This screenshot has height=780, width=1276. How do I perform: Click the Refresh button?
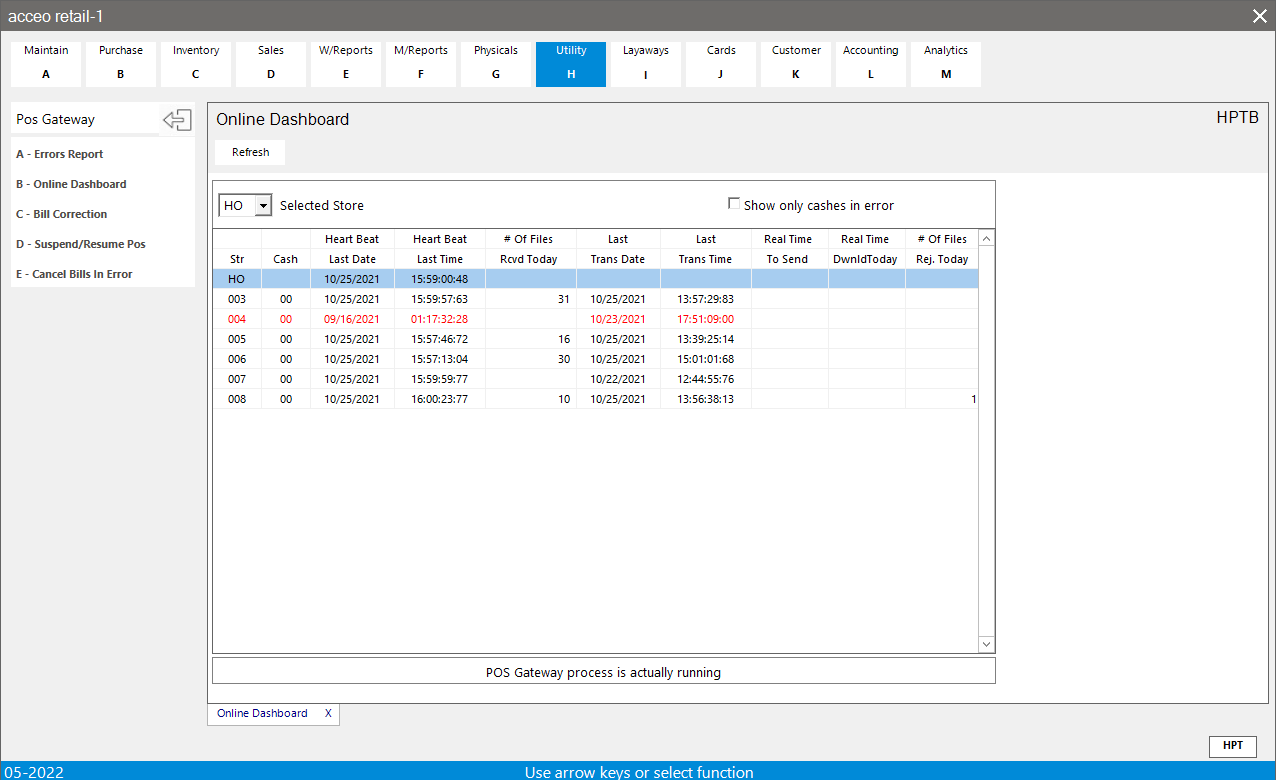point(249,152)
